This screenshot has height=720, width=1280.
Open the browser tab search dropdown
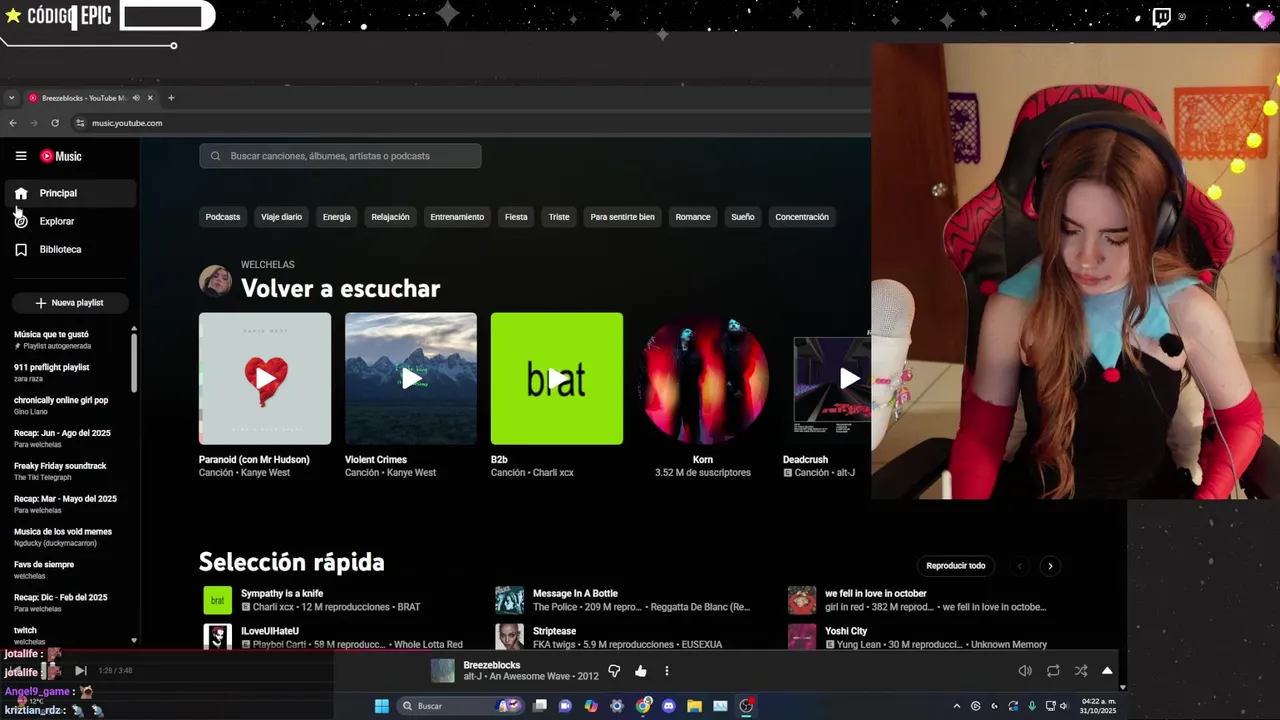[11, 98]
